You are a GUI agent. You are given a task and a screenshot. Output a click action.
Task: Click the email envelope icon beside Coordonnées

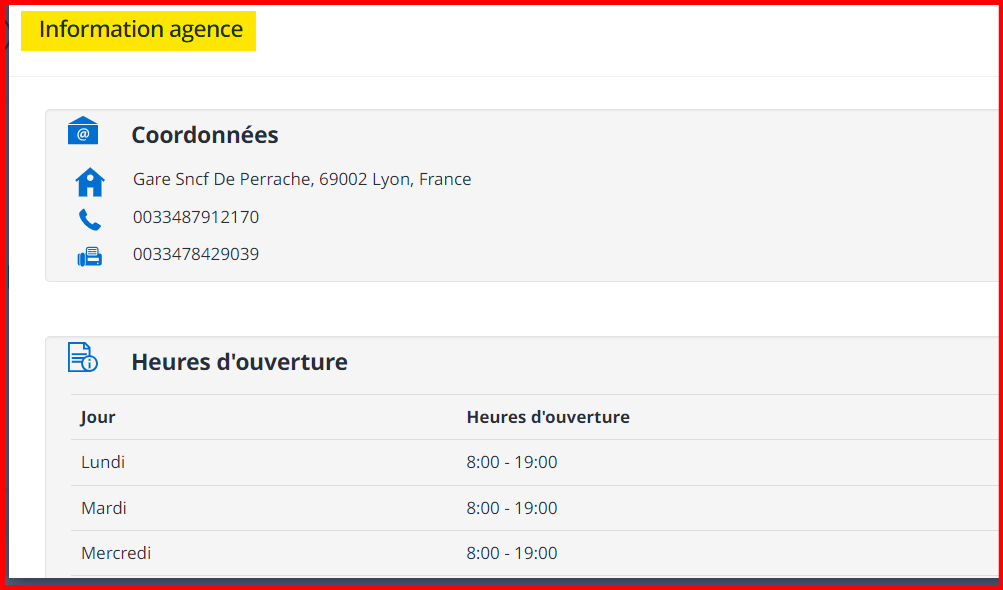[x=83, y=131]
